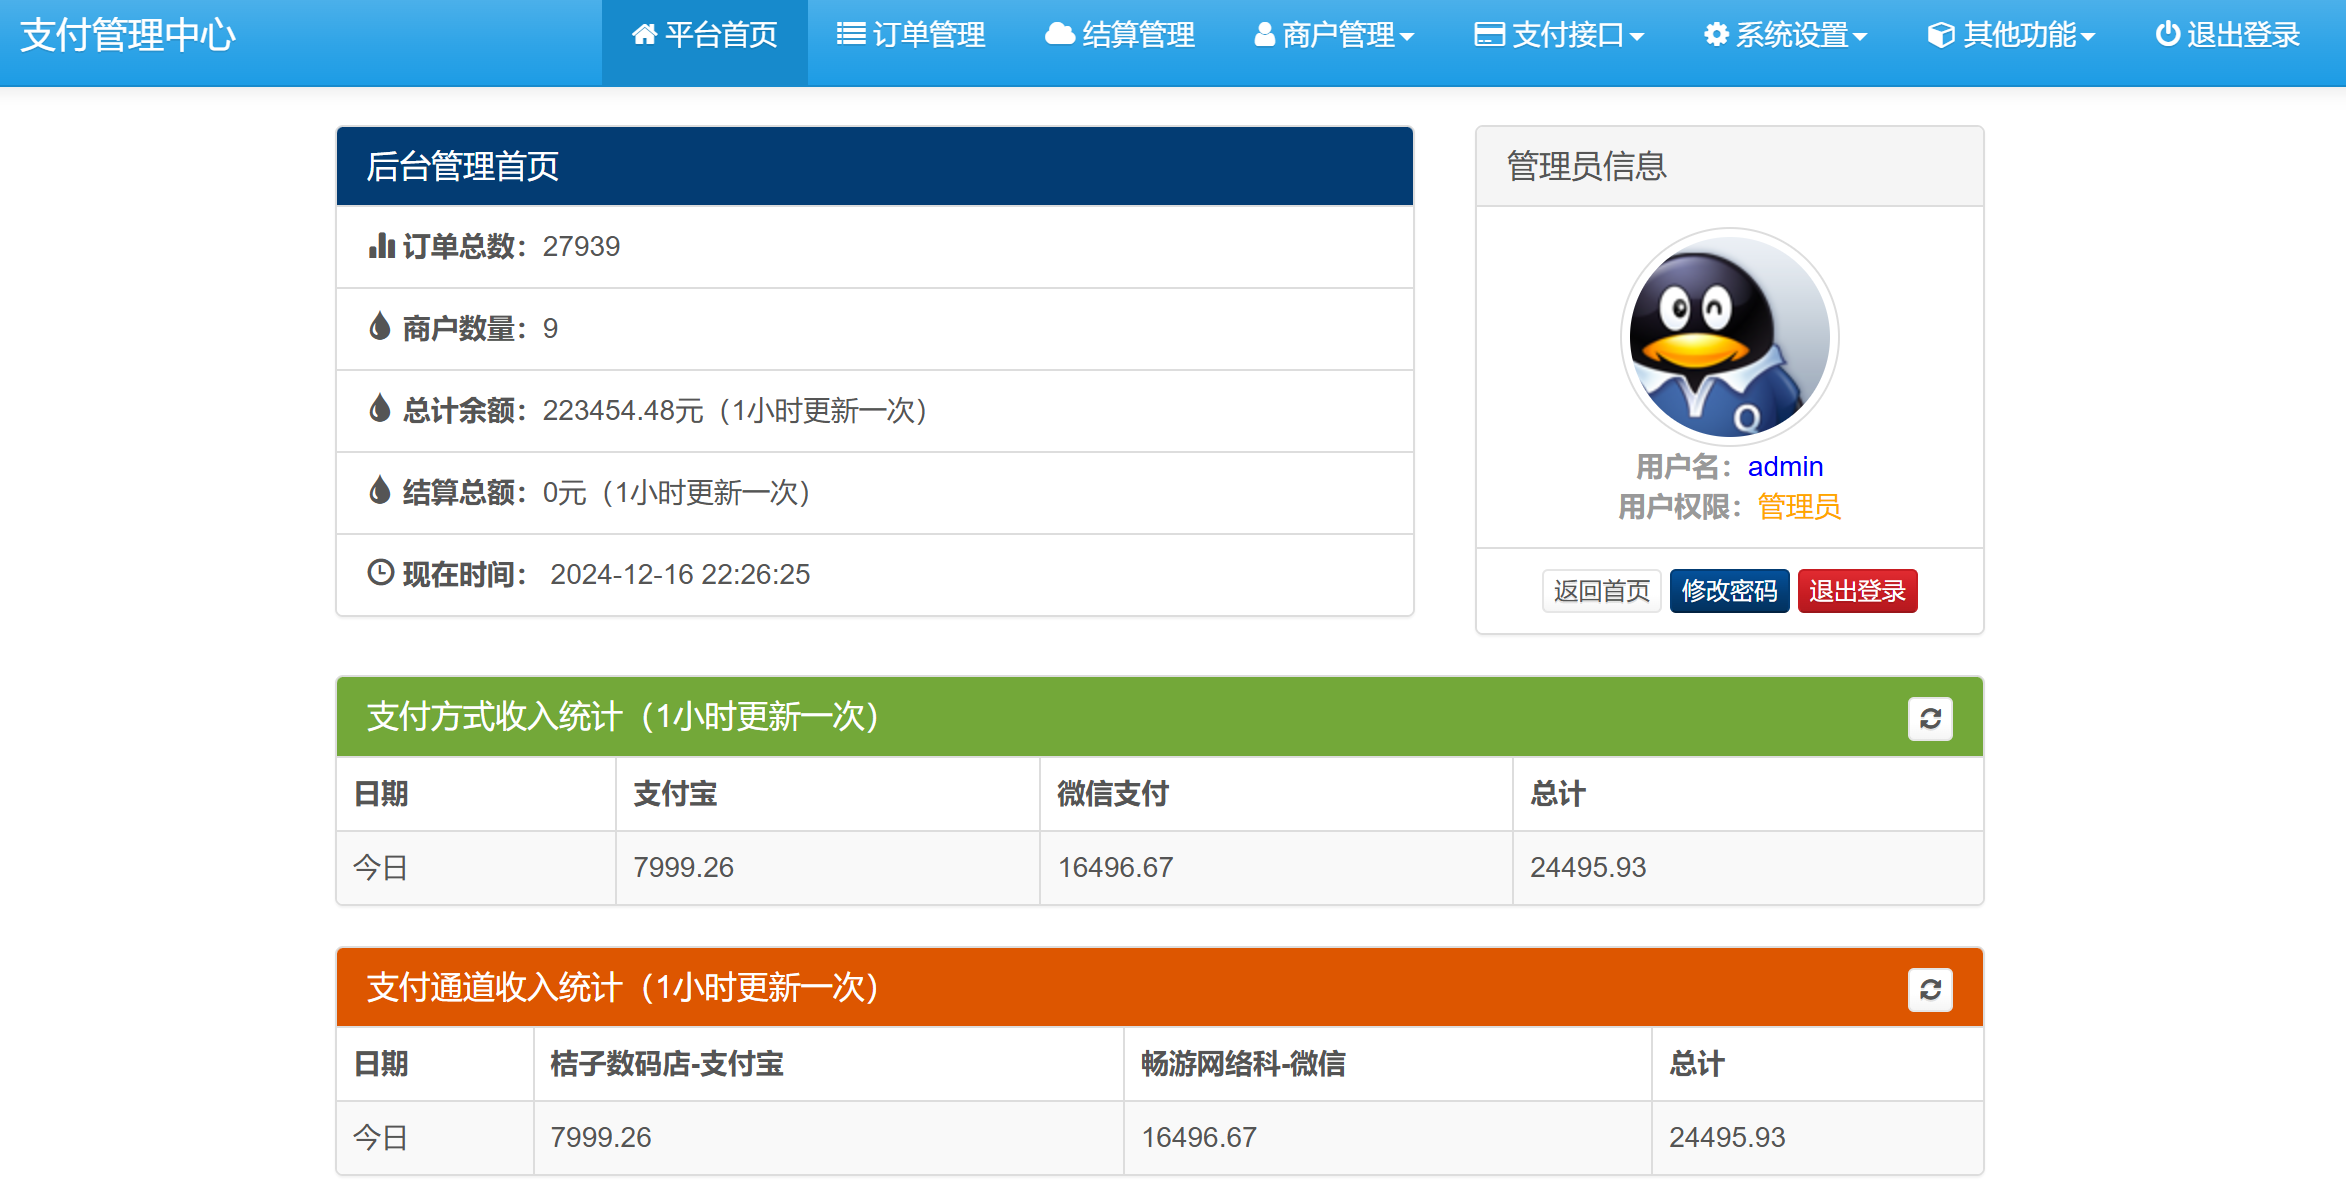The image size is (2346, 1196).
Task: Refresh the 支付方式收入统计 panel
Action: [x=1930, y=719]
